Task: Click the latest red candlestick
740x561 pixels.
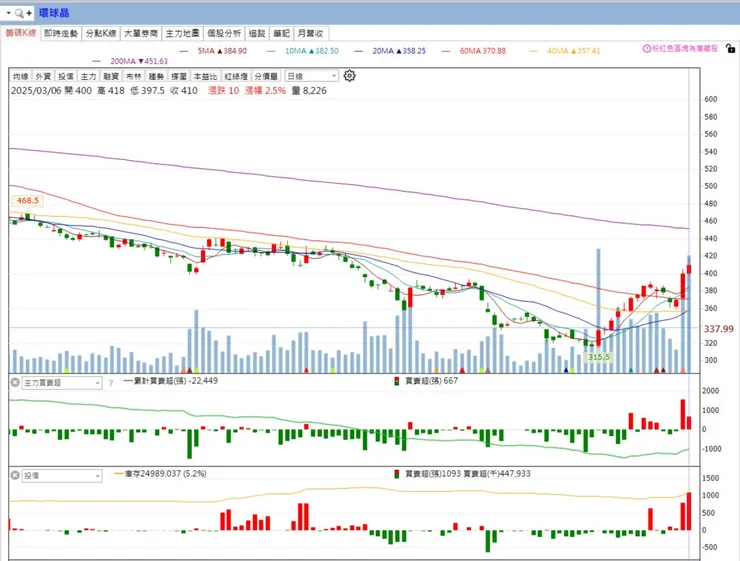Action: (689, 269)
